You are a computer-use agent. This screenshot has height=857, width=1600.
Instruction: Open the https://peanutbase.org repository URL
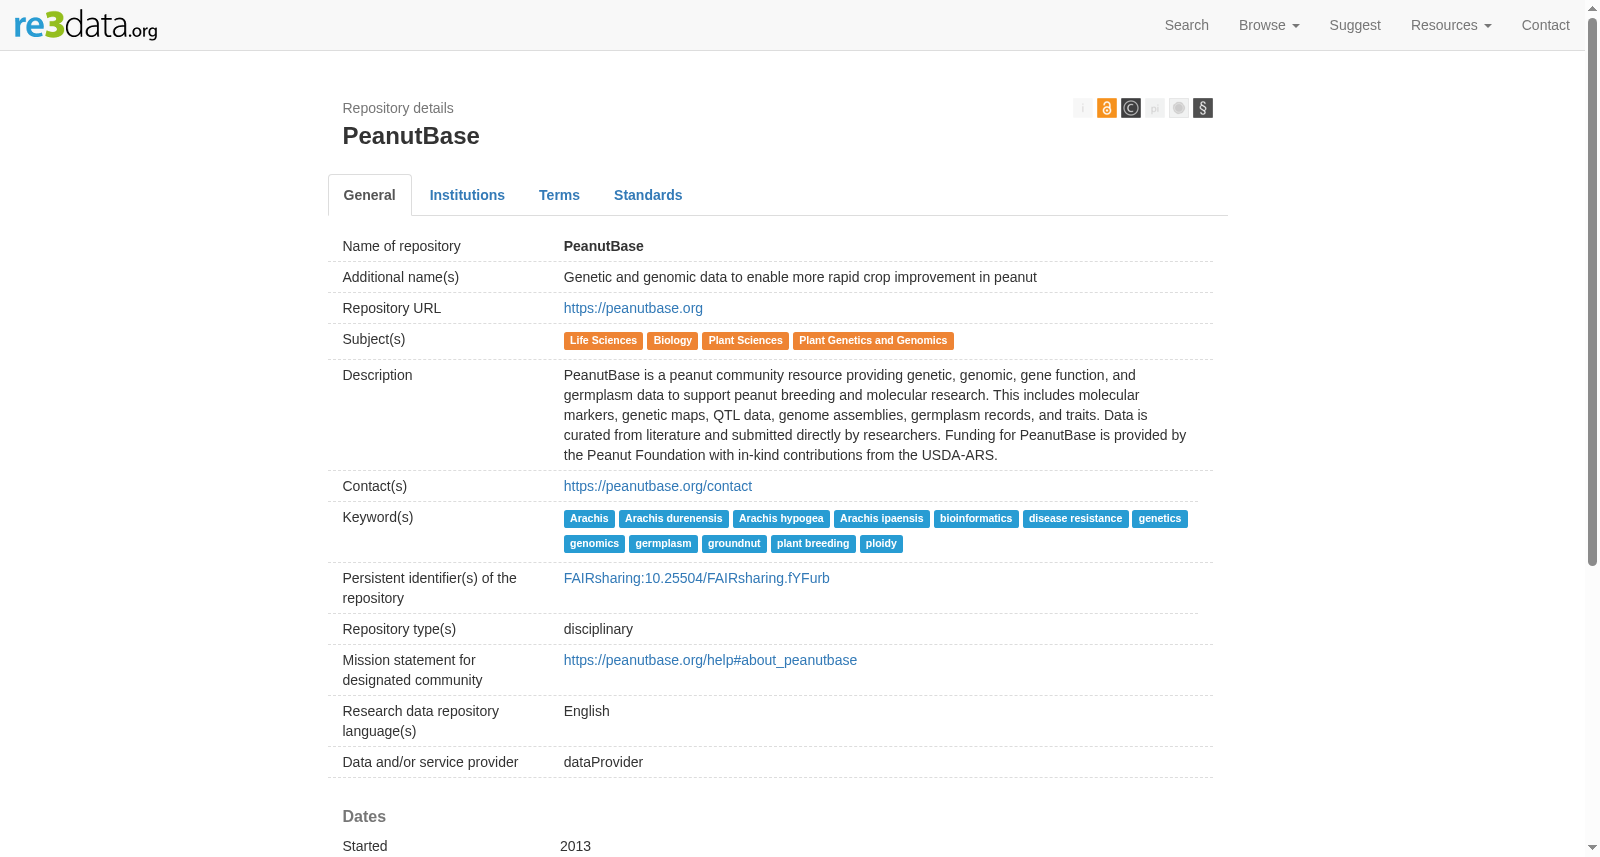pyautogui.click(x=633, y=308)
